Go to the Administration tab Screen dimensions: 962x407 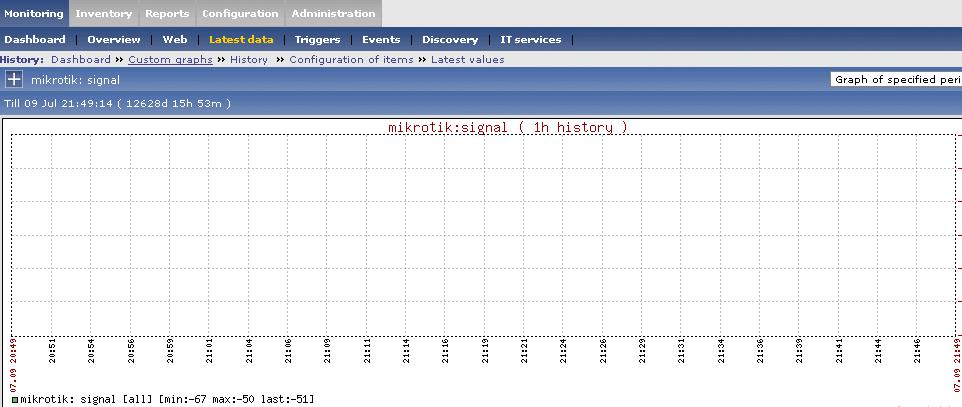click(x=333, y=14)
